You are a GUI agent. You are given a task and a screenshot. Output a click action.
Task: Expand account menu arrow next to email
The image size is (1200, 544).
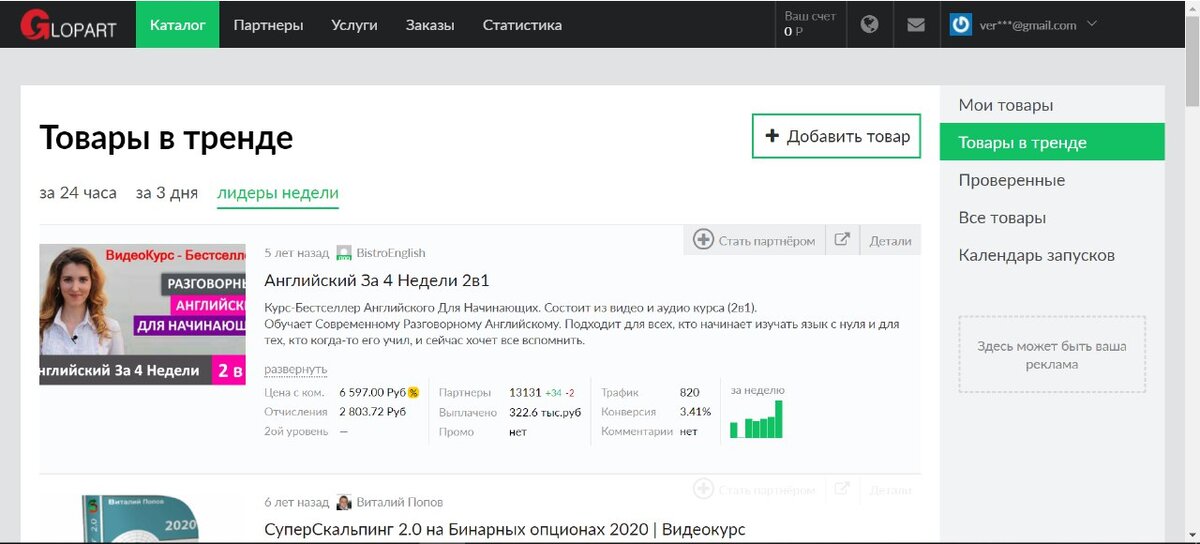click(1091, 25)
